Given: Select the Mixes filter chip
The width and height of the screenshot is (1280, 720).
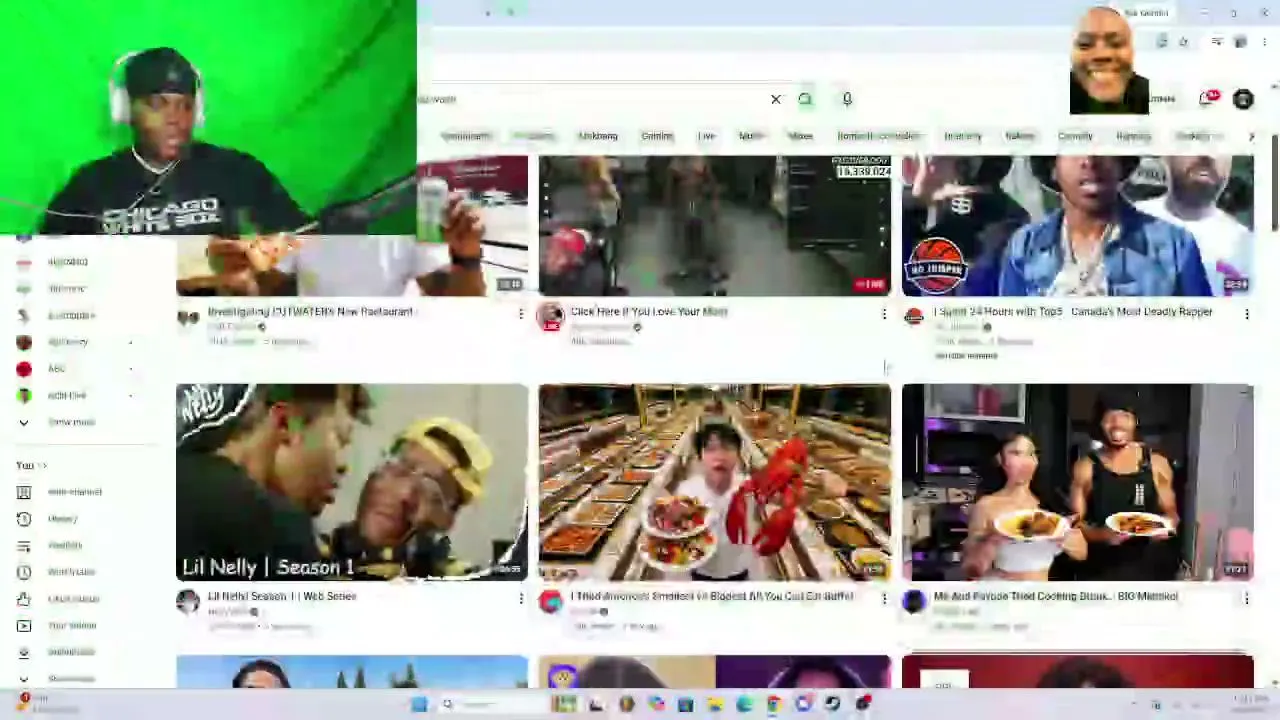Looking at the screenshot, I should [x=800, y=136].
